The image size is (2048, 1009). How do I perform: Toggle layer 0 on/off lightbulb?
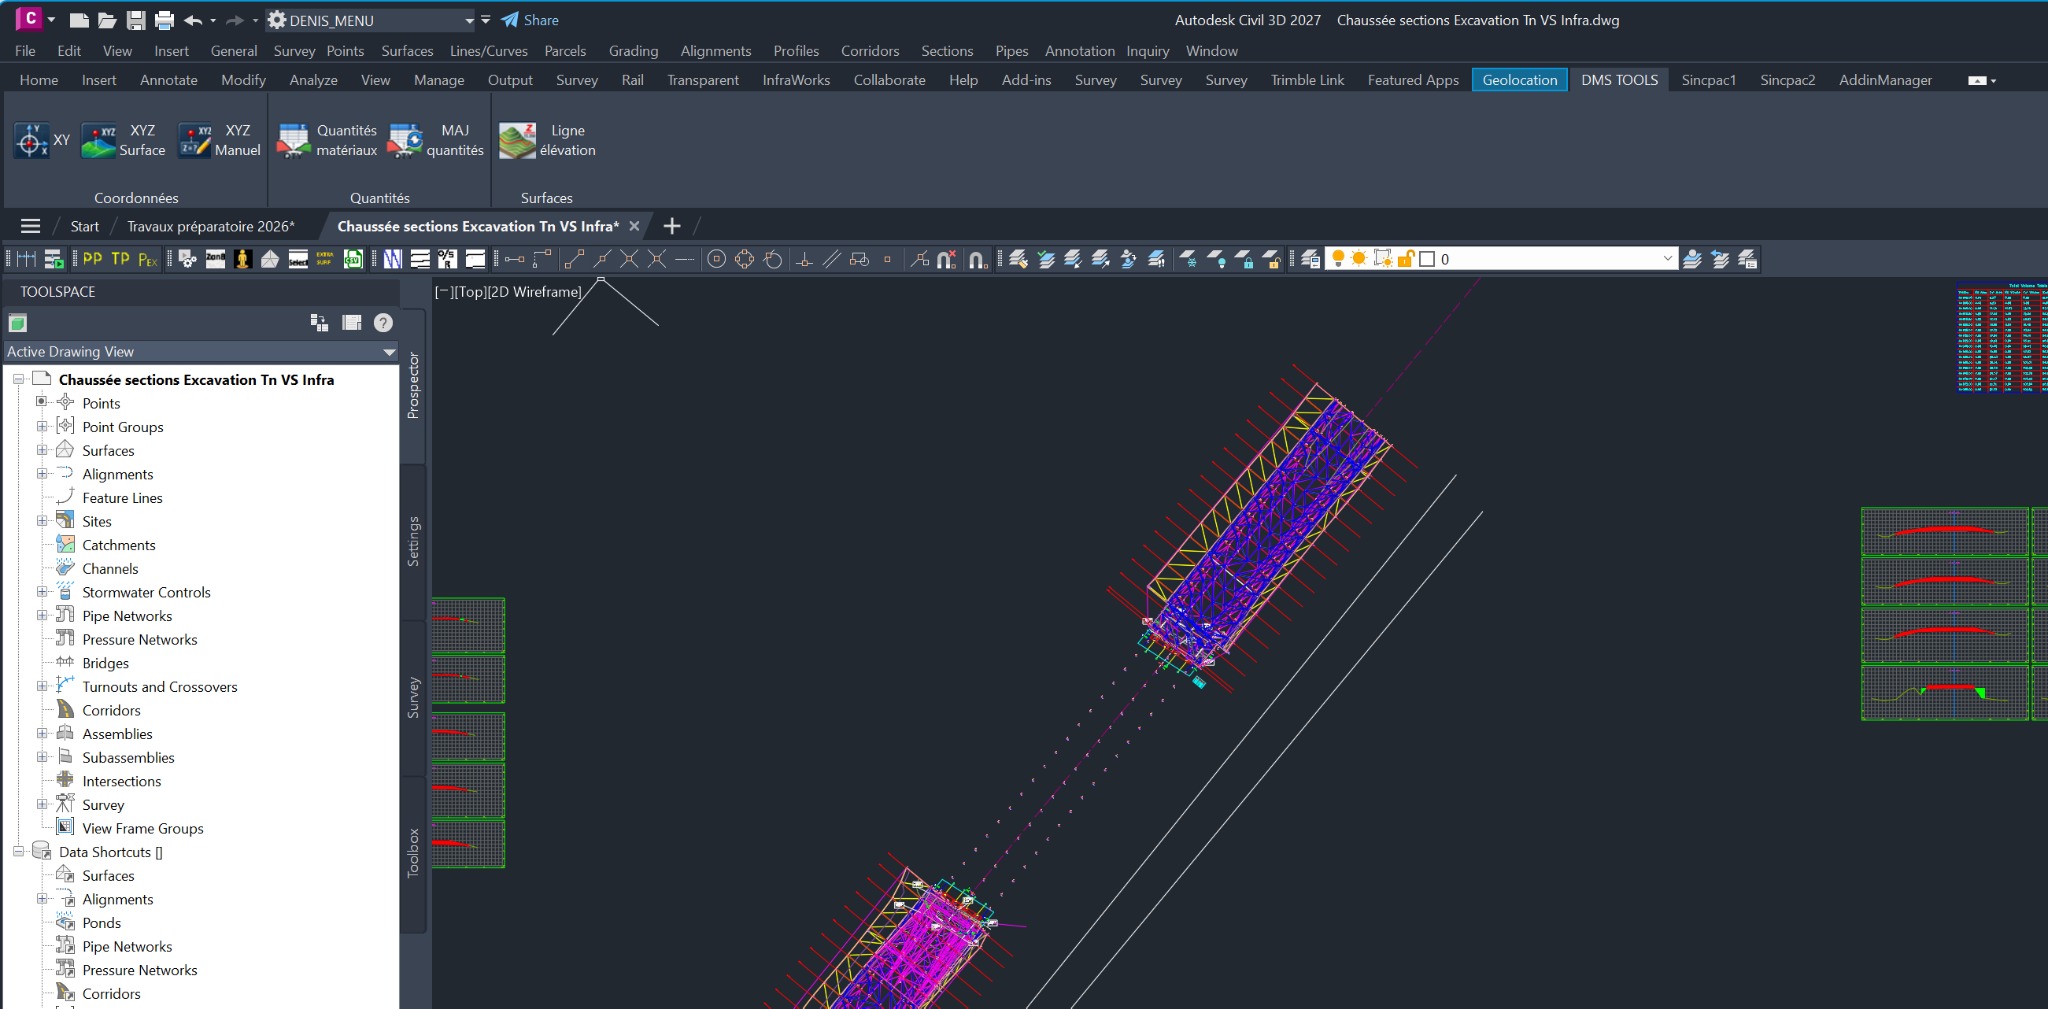tap(1338, 259)
